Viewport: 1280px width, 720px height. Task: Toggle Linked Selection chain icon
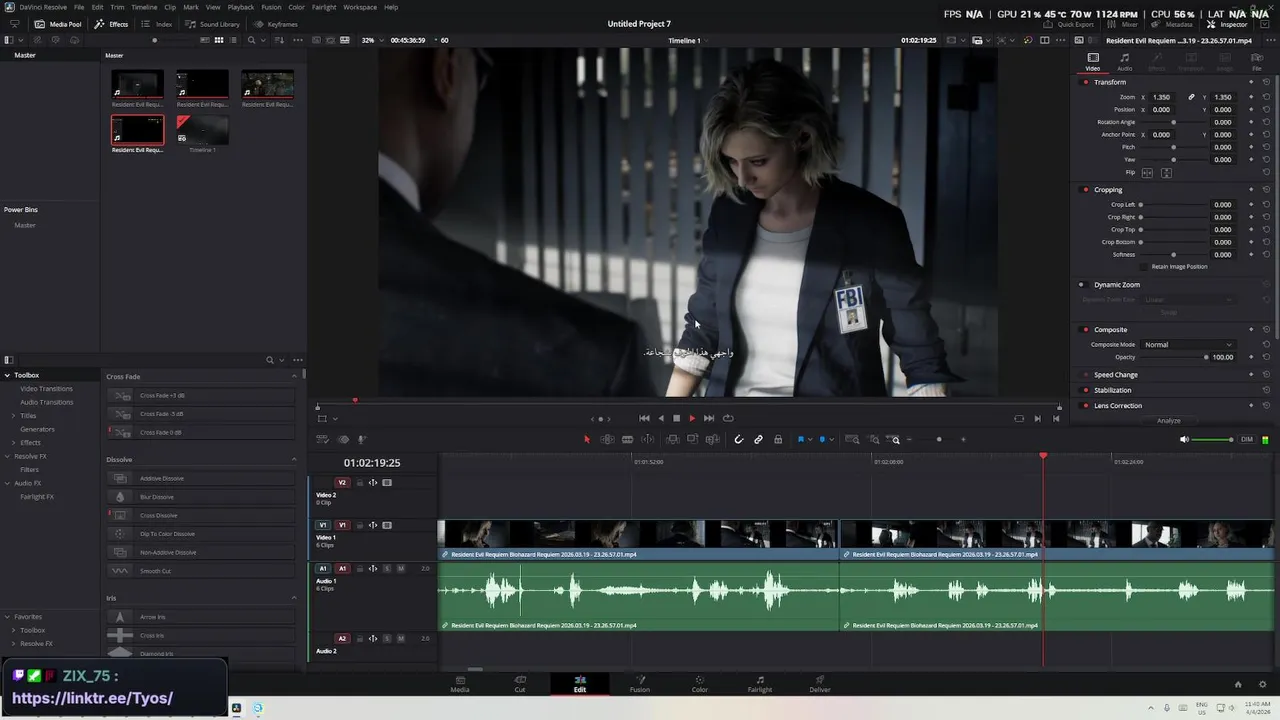(x=759, y=439)
